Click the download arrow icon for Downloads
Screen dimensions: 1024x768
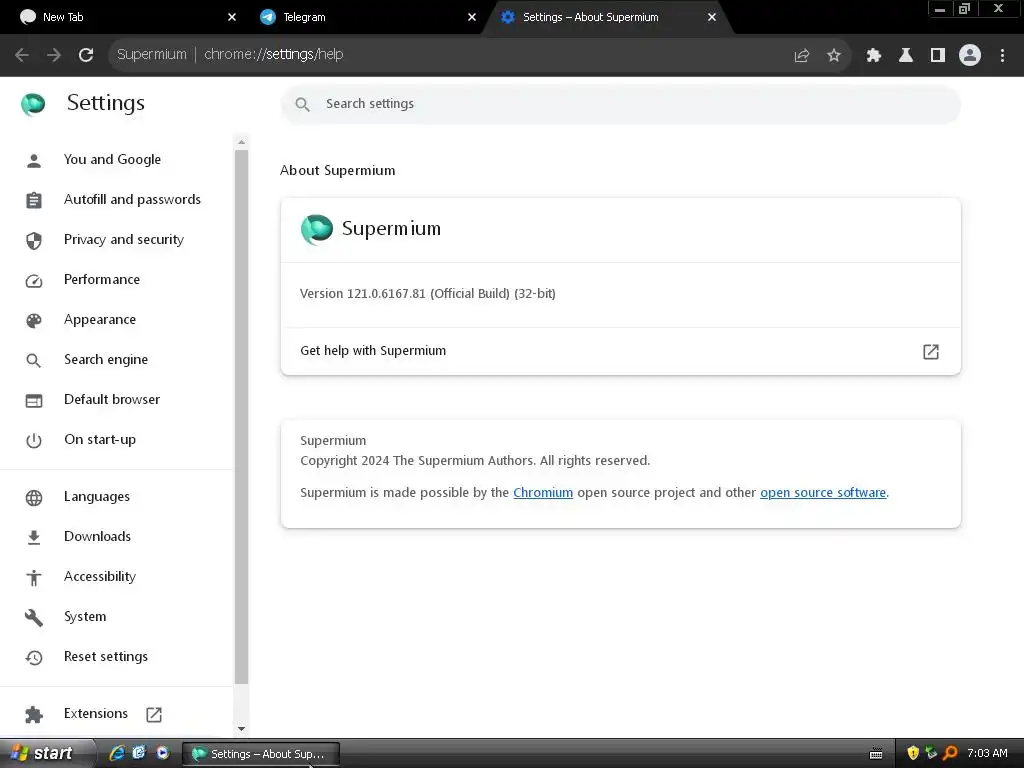coord(34,537)
